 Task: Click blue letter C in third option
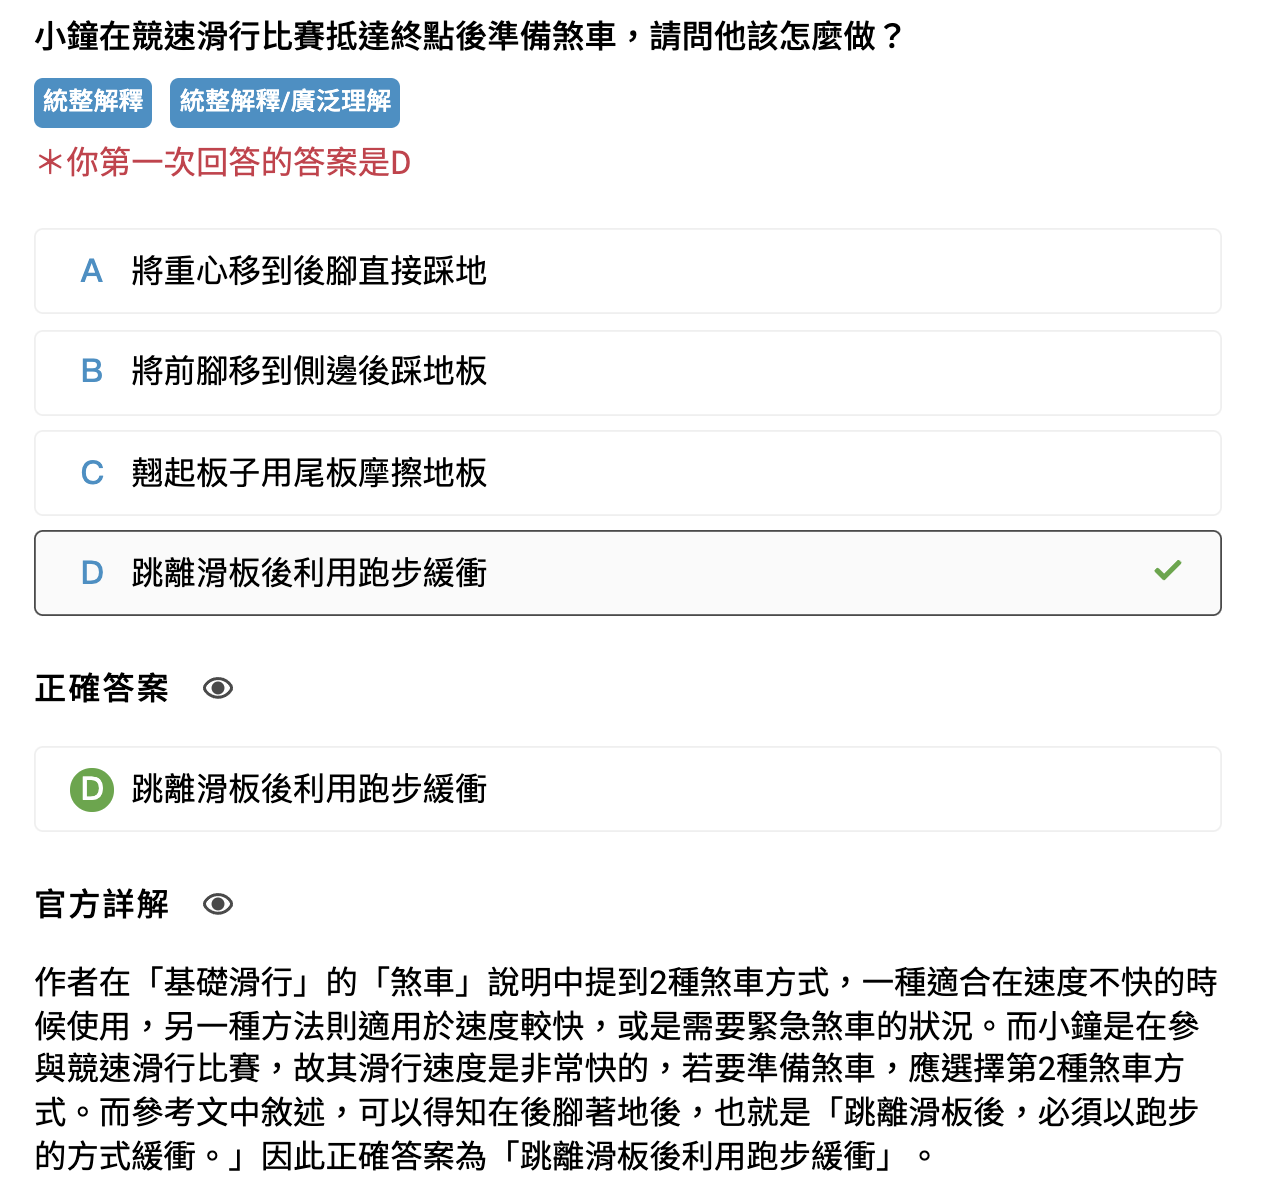(92, 473)
